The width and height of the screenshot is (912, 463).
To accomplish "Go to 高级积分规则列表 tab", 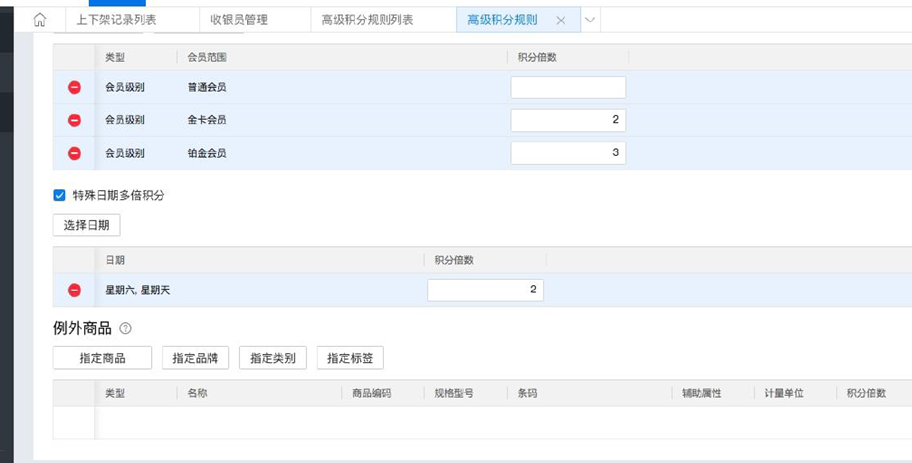I will [367, 20].
